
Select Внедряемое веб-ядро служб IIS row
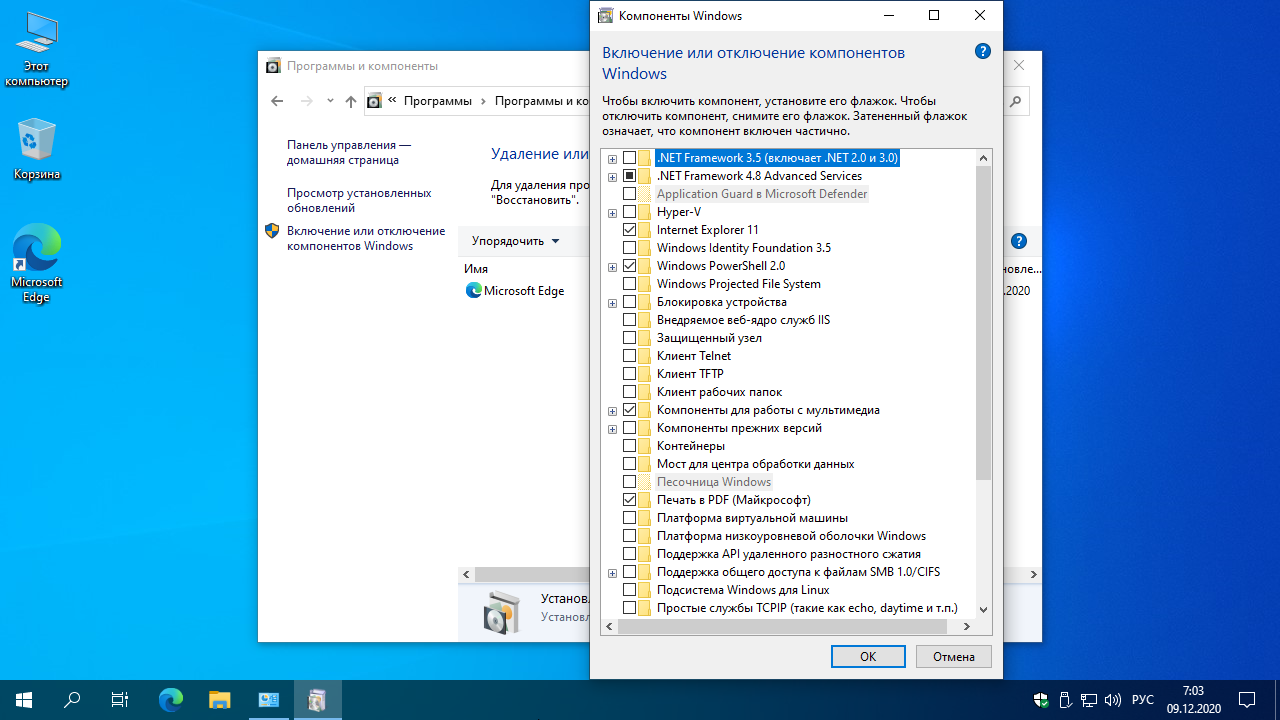tap(743, 320)
